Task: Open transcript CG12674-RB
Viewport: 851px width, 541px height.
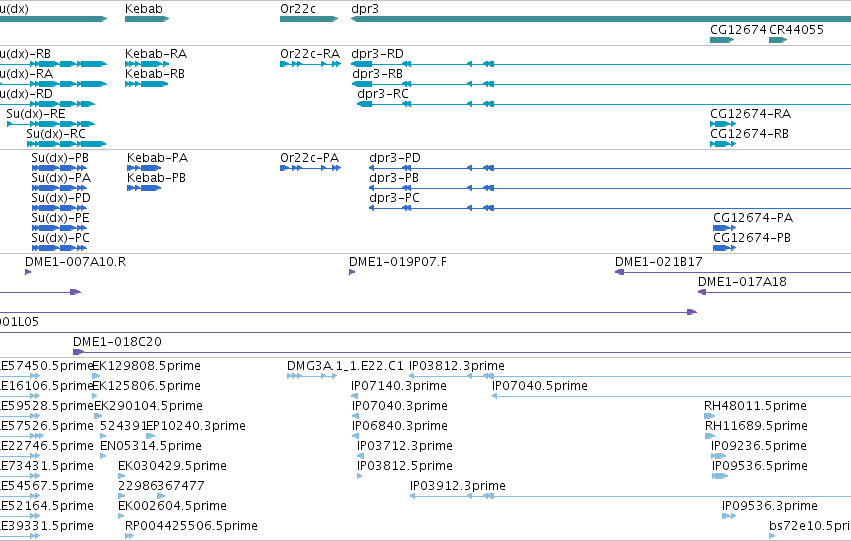Action: [x=749, y=134]
